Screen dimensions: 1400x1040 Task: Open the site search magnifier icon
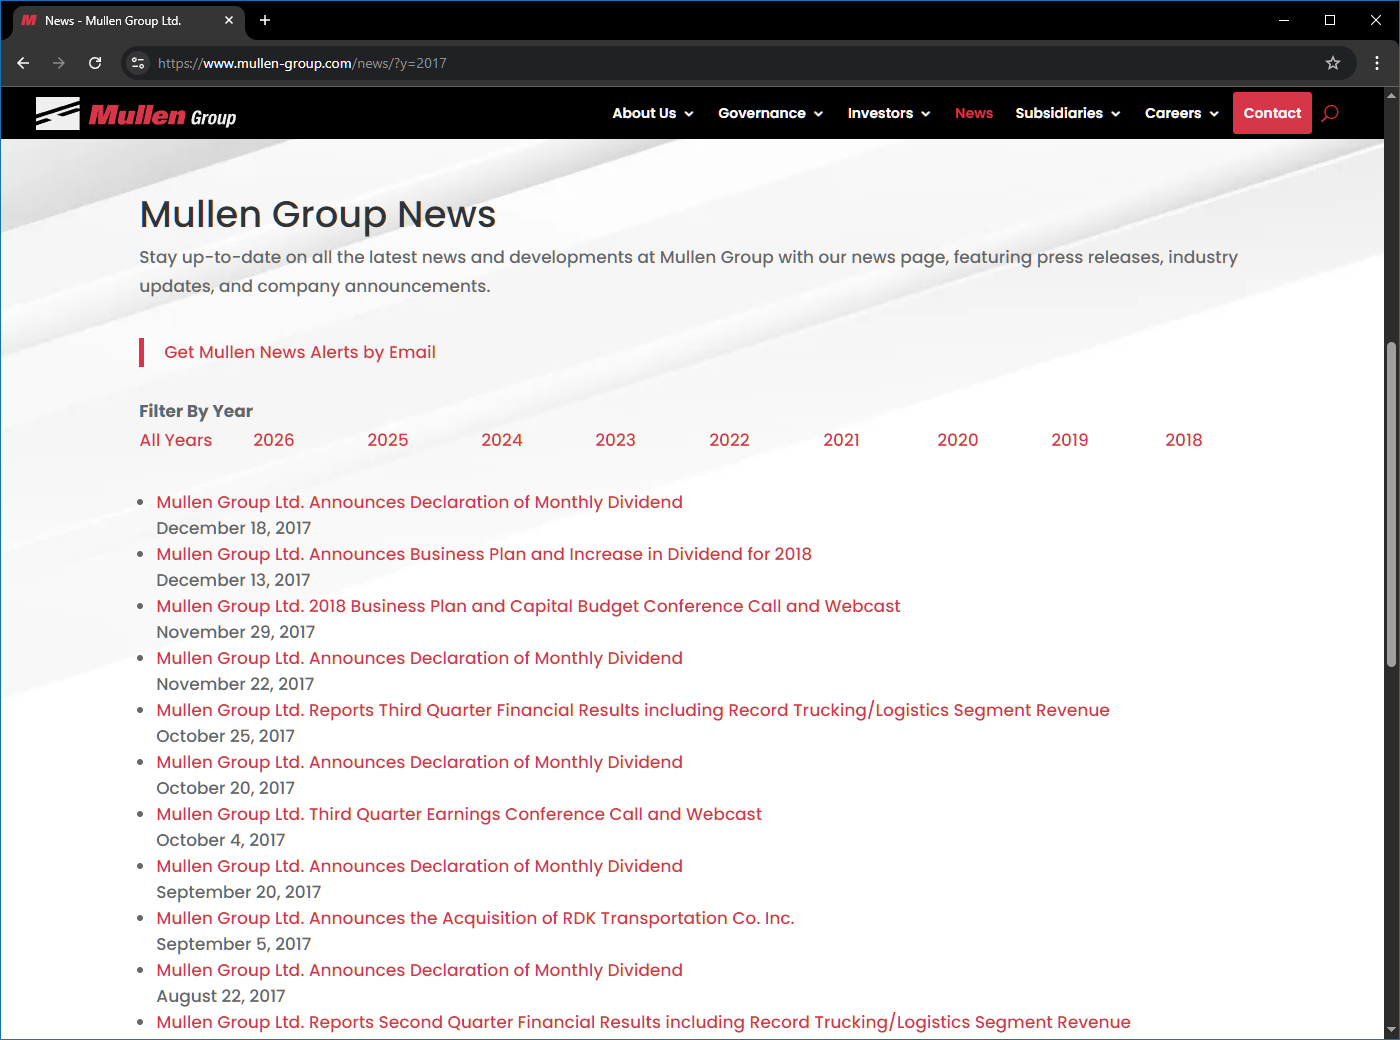tap(1330, 113)
